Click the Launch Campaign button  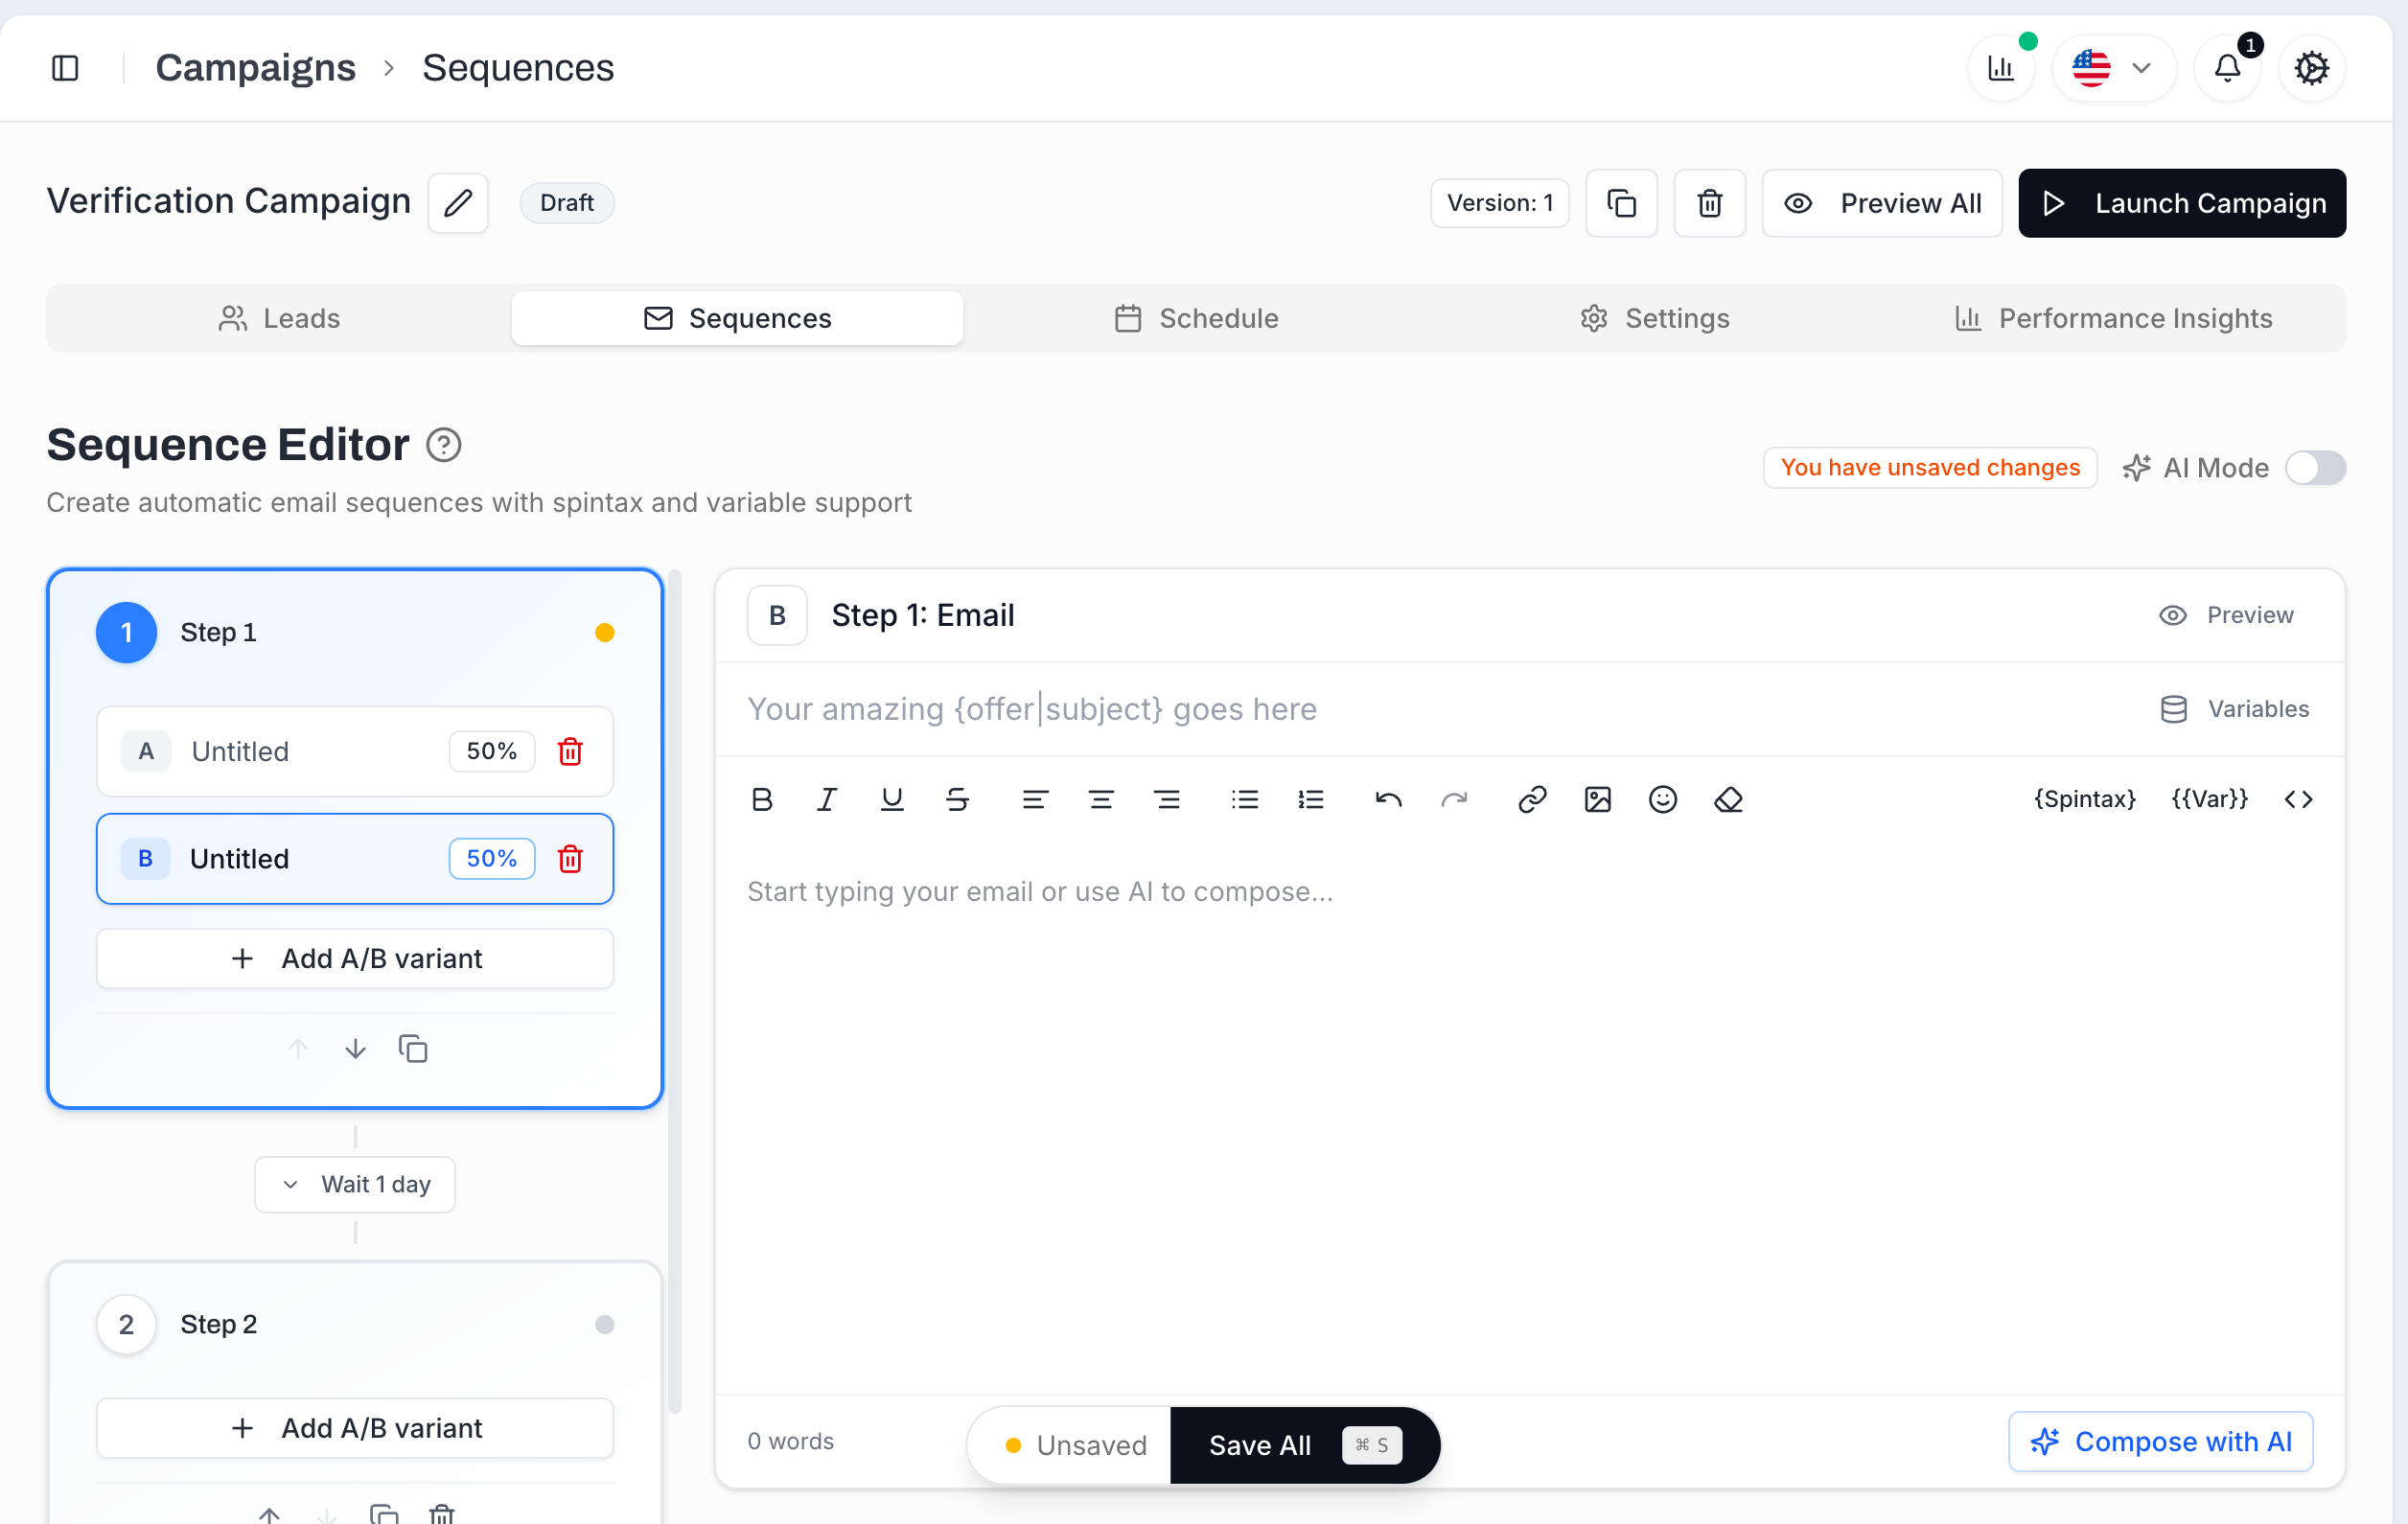pos(2182,203)
